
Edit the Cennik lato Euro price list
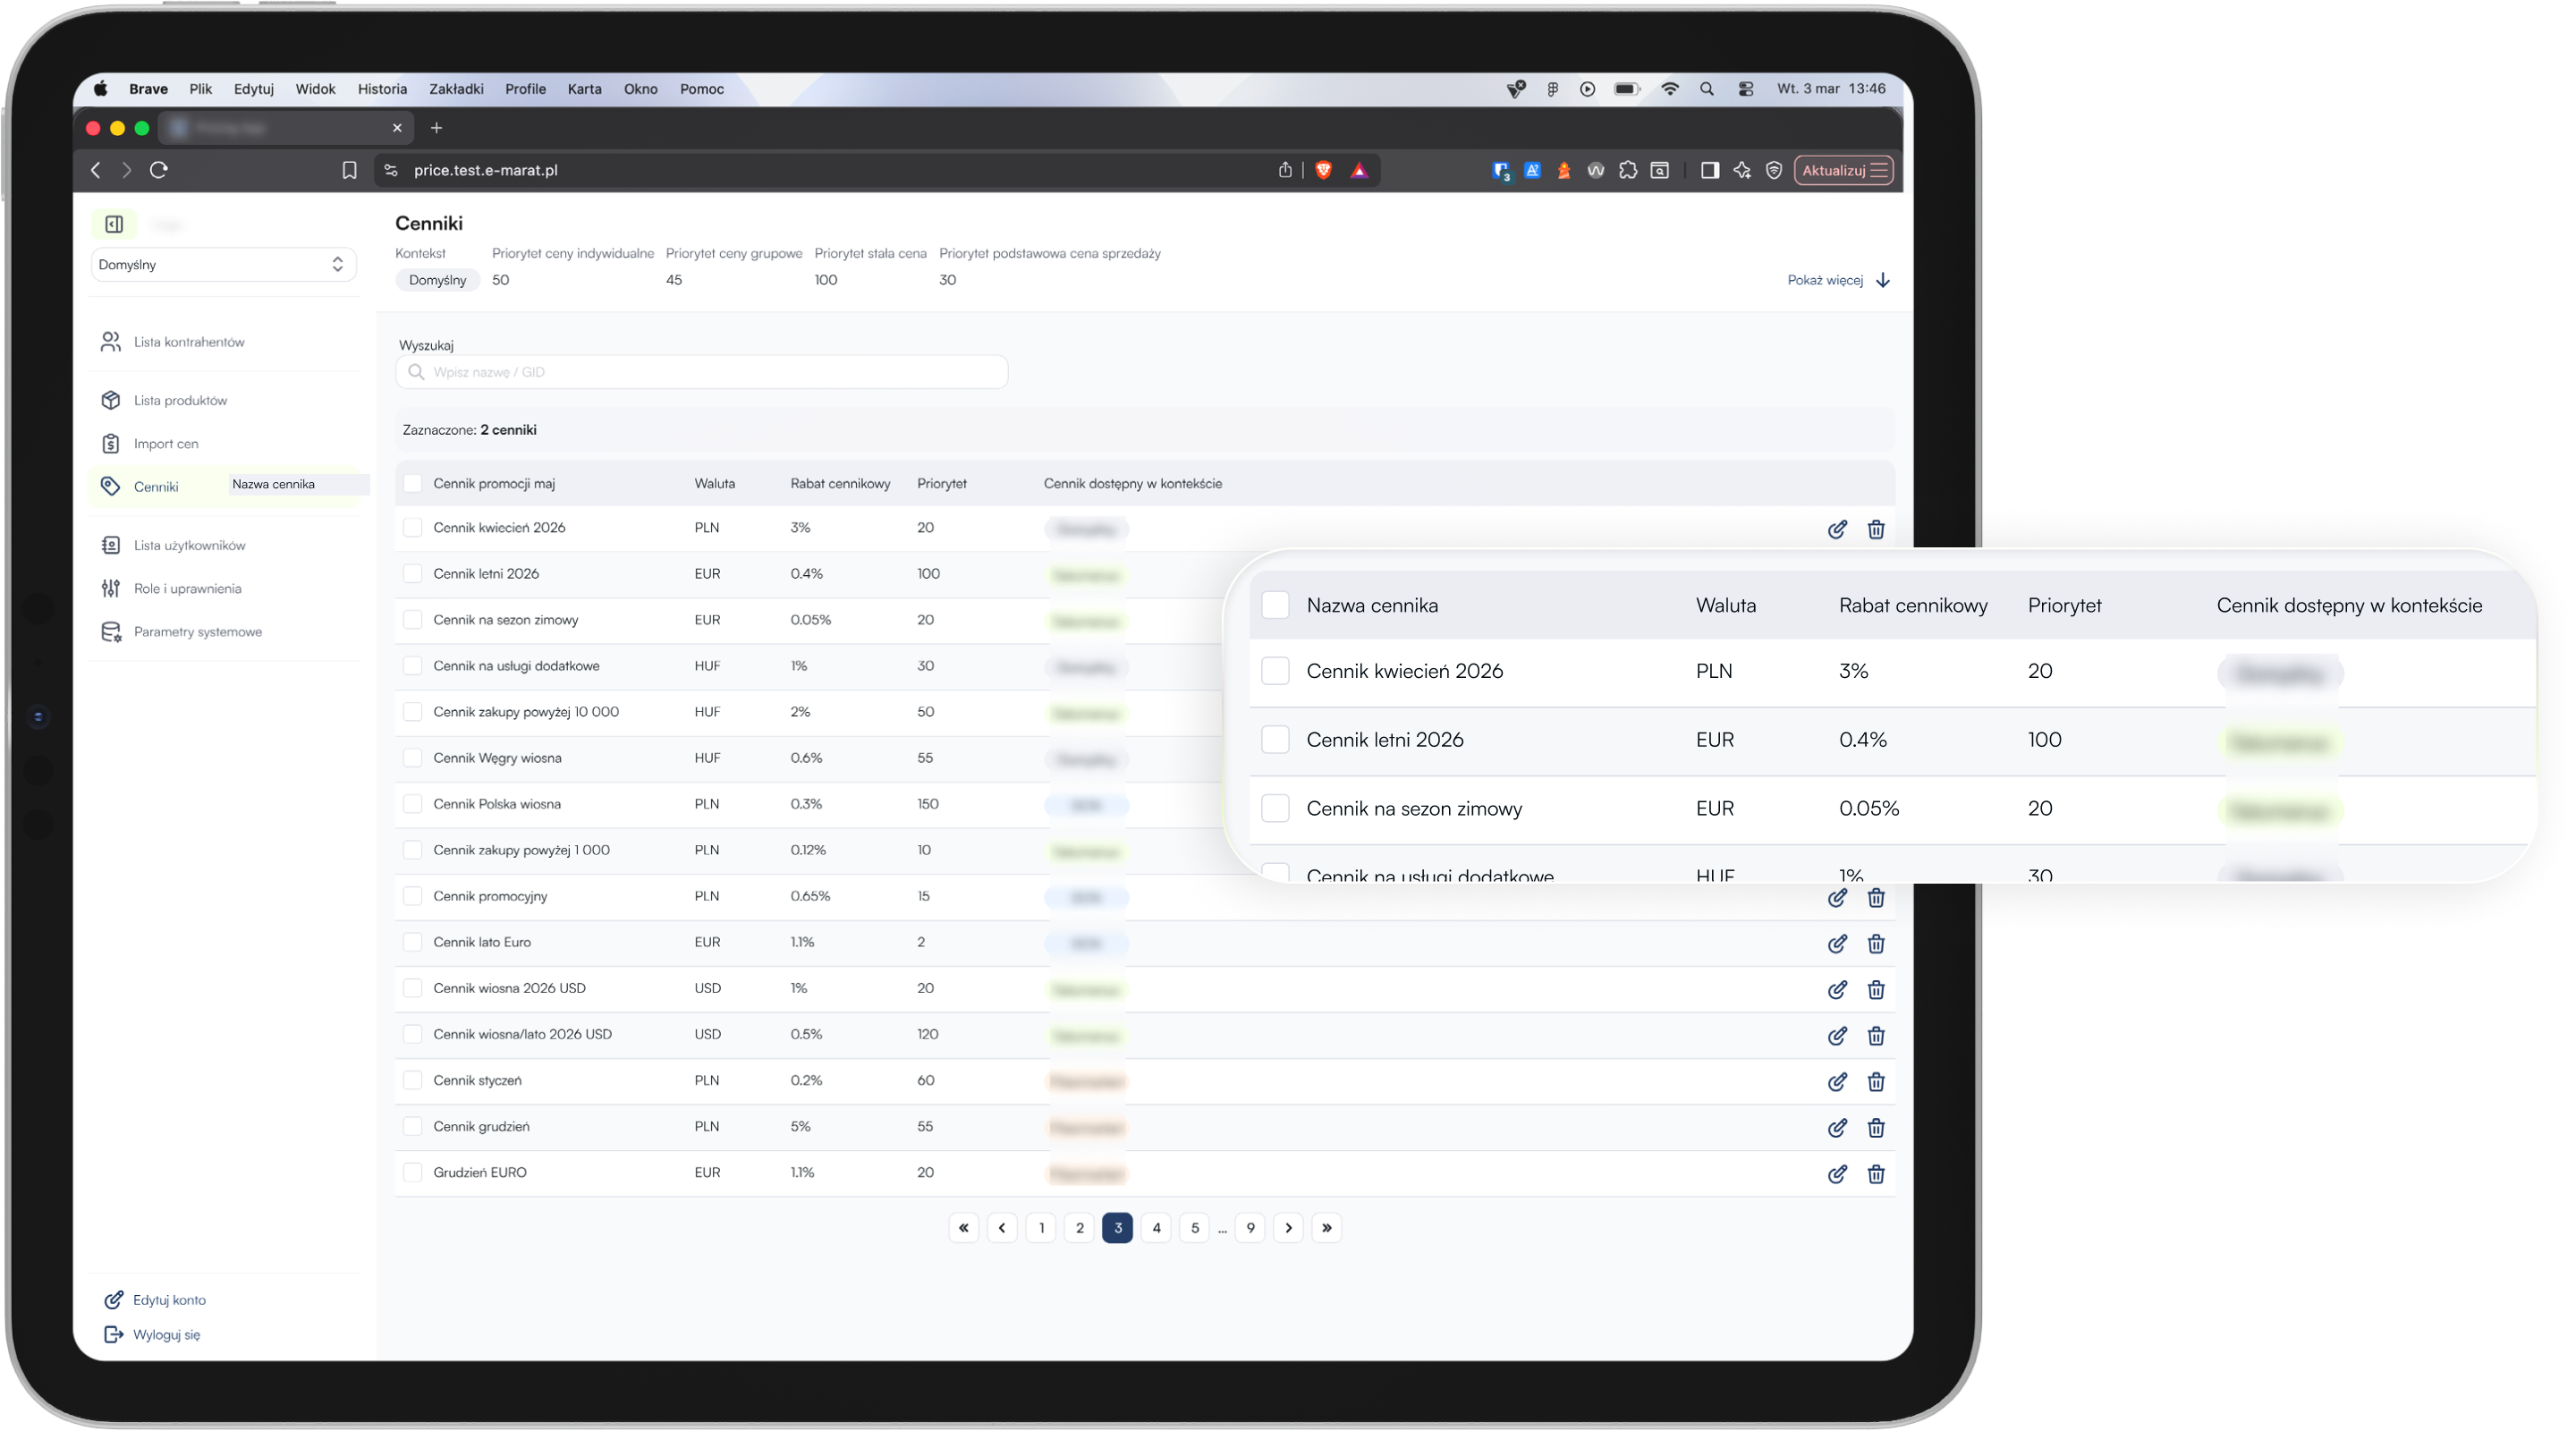point(1837,944)
